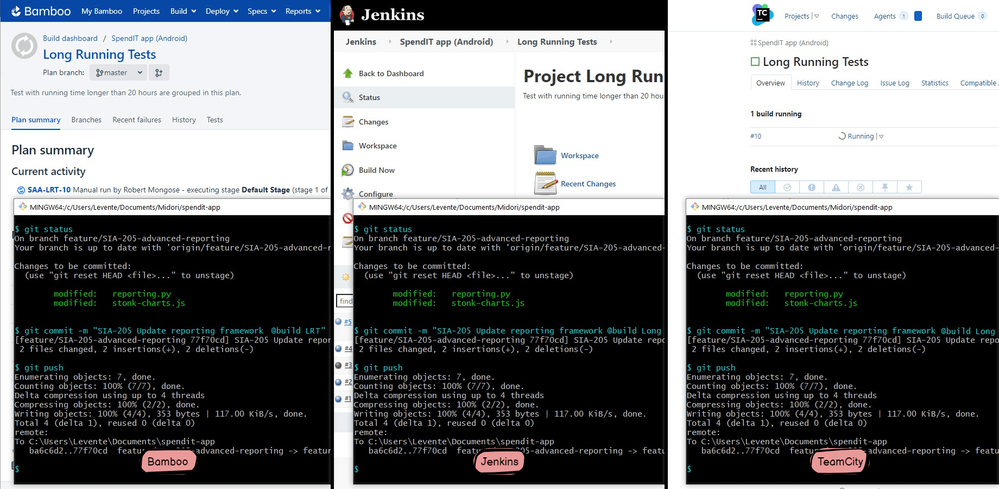Open the Workspace link in Jenkins main panel
Screen dimensions: 999x489
[x=579, y=155]
